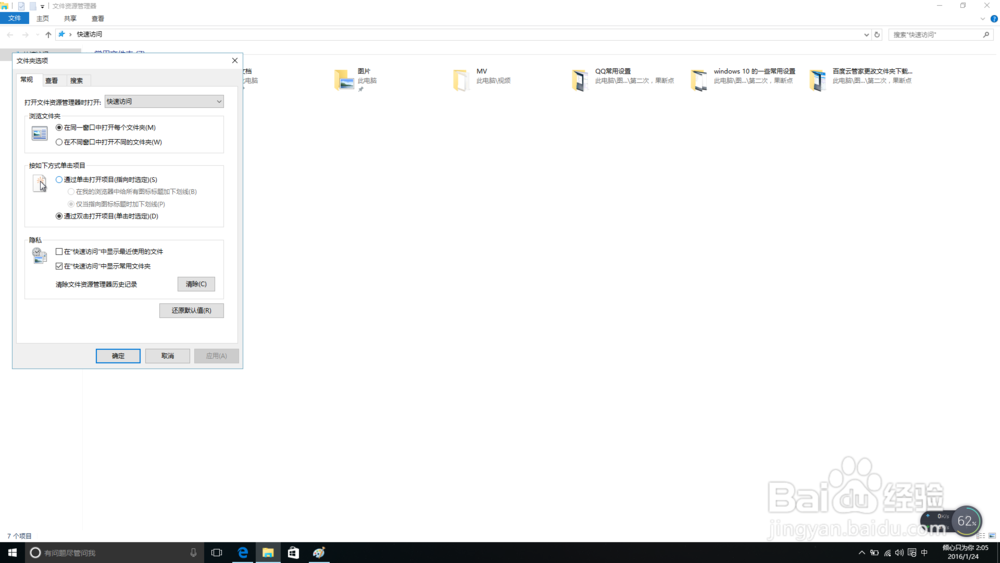This screenshot has width=1000, height=563.
Task: Click the 取消 button
Action: click(167, 356)
